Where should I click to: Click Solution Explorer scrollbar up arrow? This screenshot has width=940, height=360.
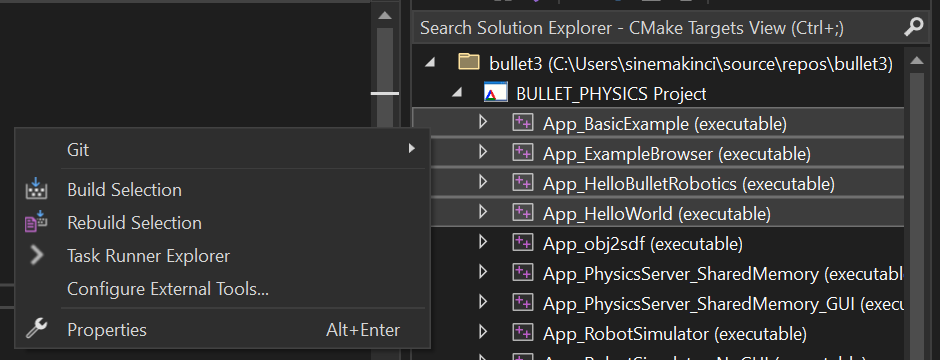click(916, 60)
